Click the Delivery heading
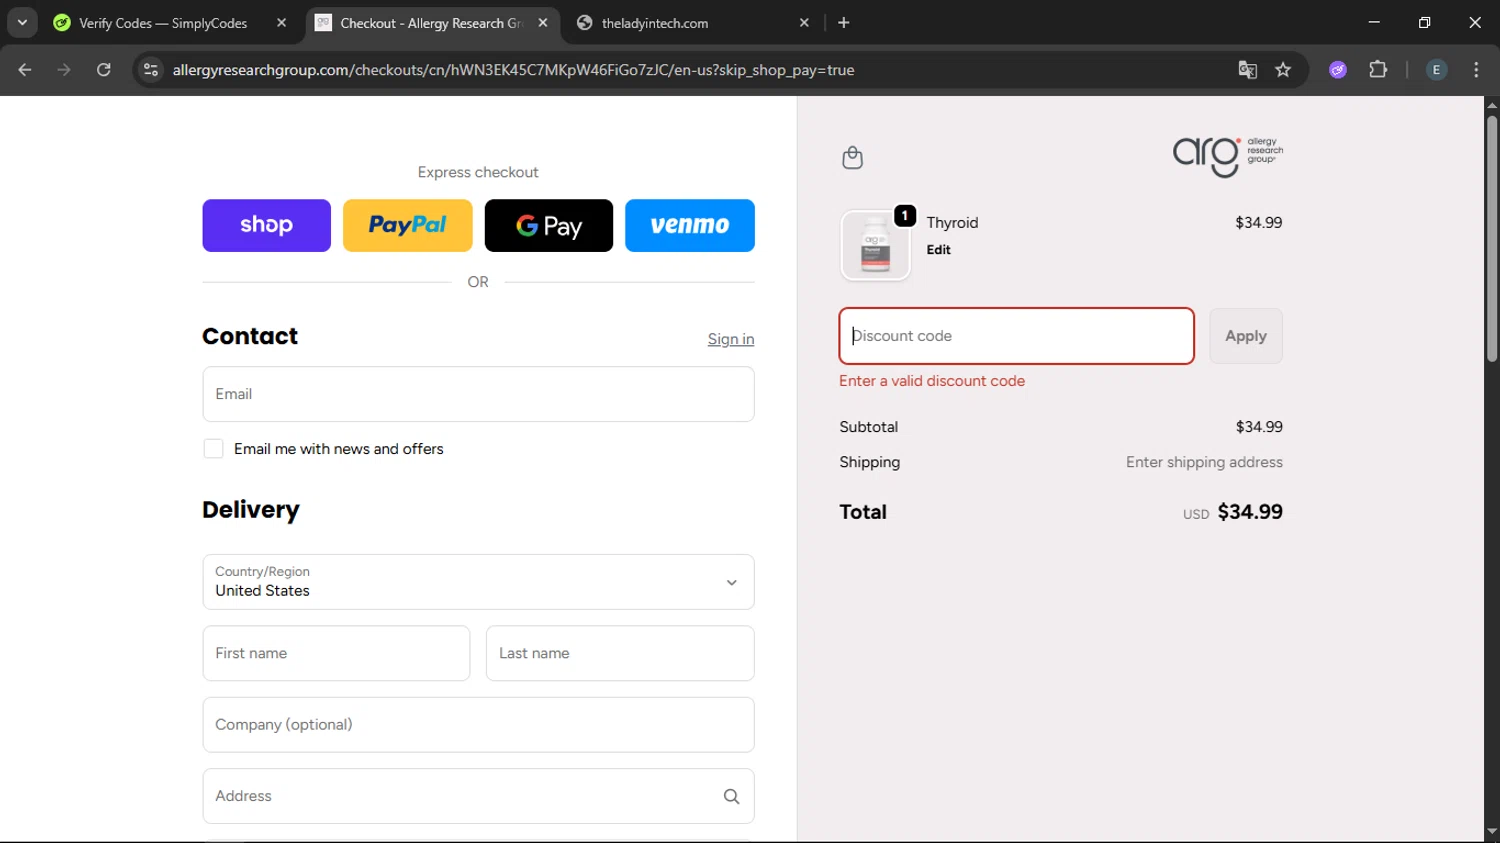 (251, 510)
